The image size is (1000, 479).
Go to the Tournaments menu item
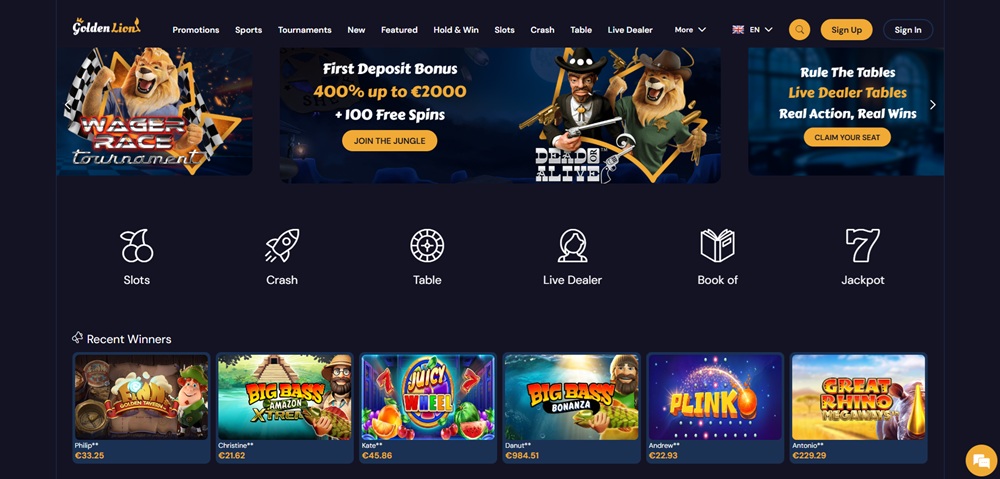pos(304,30)
